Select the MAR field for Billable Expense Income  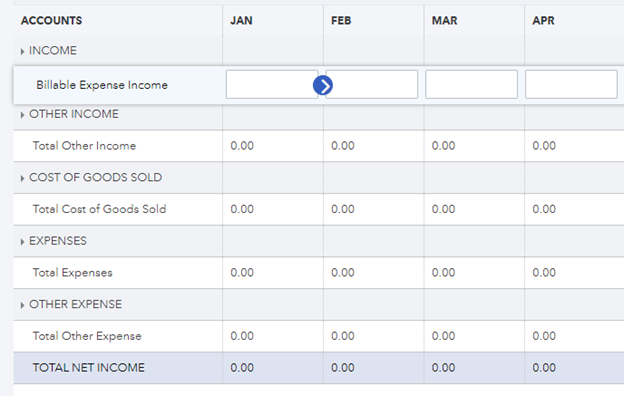pos(472,84)
